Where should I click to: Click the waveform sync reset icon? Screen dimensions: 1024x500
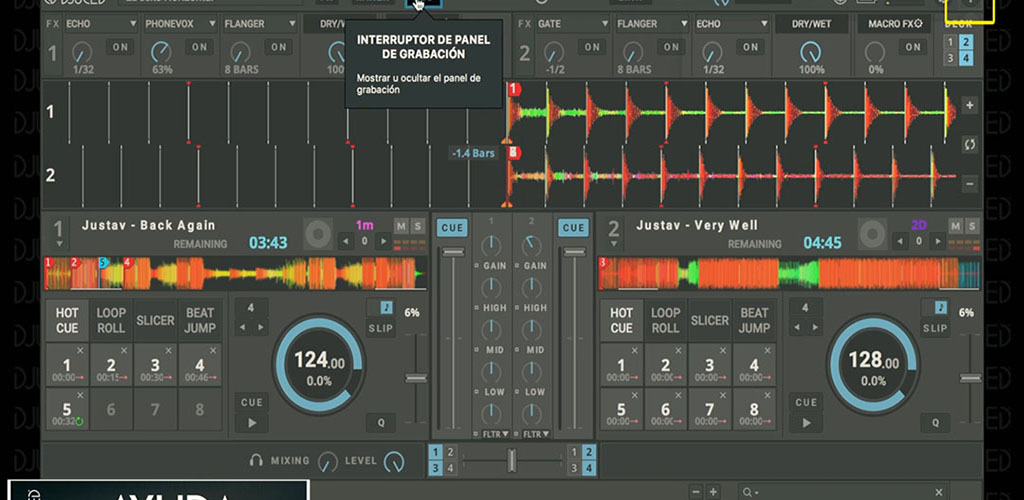click(x=969, y=145)
